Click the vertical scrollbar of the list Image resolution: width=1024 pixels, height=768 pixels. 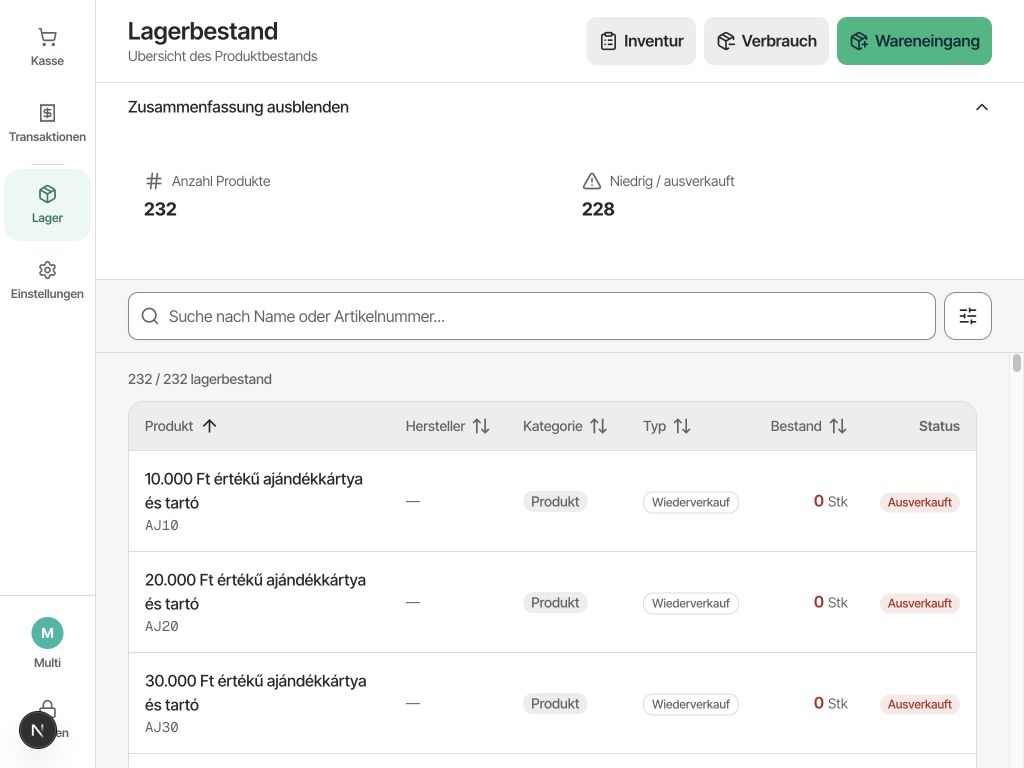click(x=1016, y=362)
